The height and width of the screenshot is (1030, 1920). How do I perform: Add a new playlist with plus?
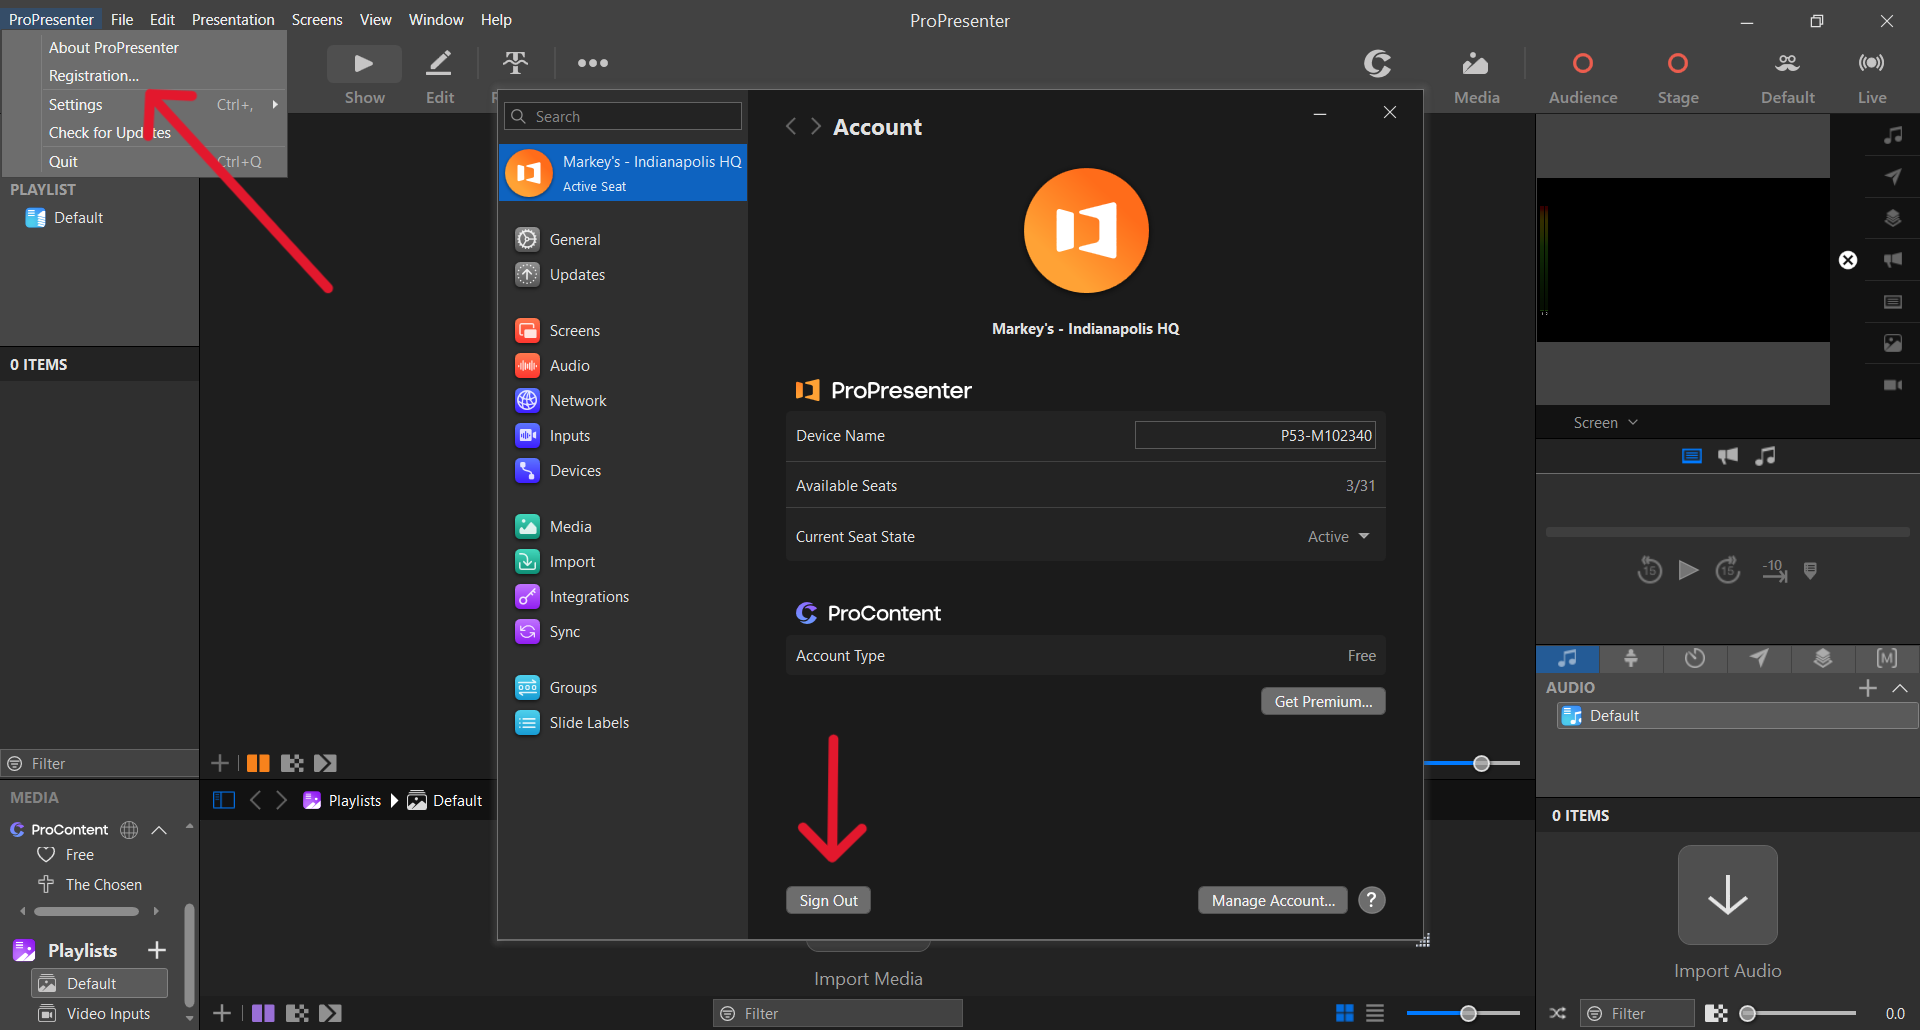click(157, 950)
